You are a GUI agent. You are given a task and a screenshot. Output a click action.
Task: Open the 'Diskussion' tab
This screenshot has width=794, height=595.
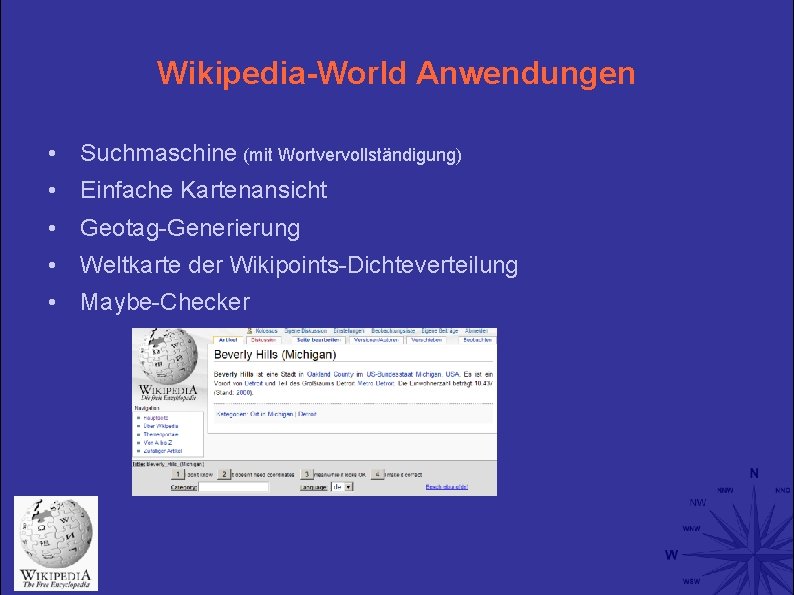click(x=263, y=340)
